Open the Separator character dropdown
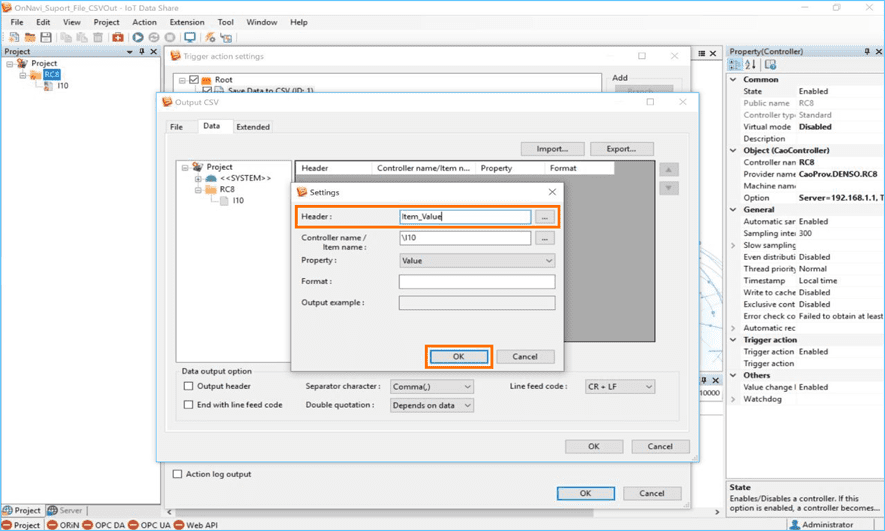 pyautogui.click(x=432, y=387)
